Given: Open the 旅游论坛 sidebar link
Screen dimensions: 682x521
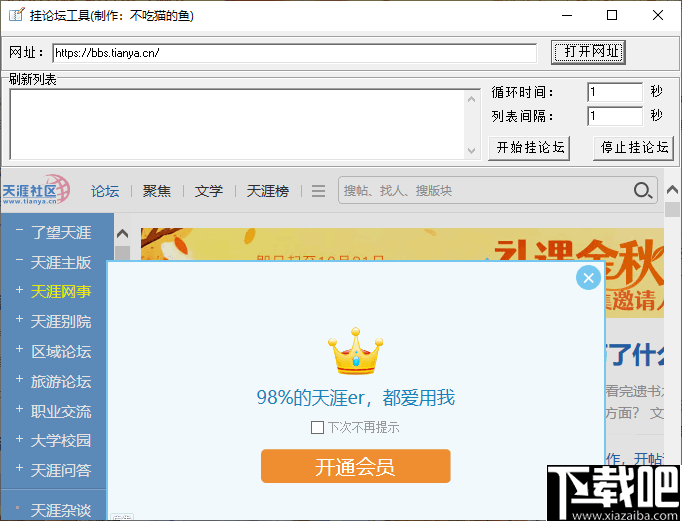Looking at the screenshot, I should coord(61,381).
